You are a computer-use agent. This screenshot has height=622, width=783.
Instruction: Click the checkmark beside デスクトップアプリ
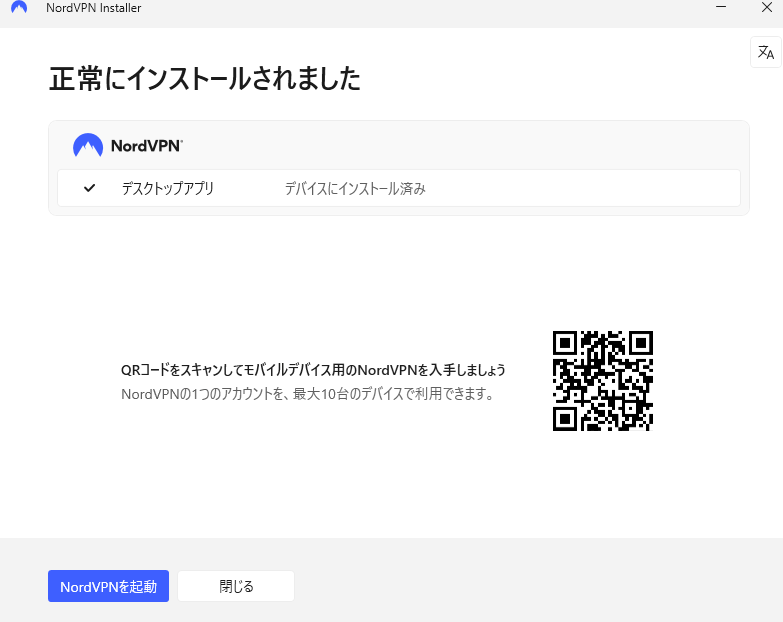[x=89, y=188]
